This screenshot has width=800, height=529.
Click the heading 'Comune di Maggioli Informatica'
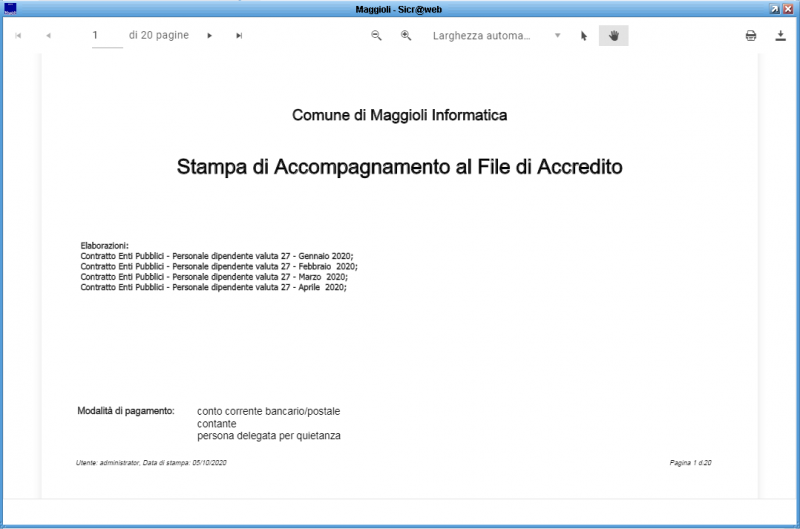click(399, 115)
